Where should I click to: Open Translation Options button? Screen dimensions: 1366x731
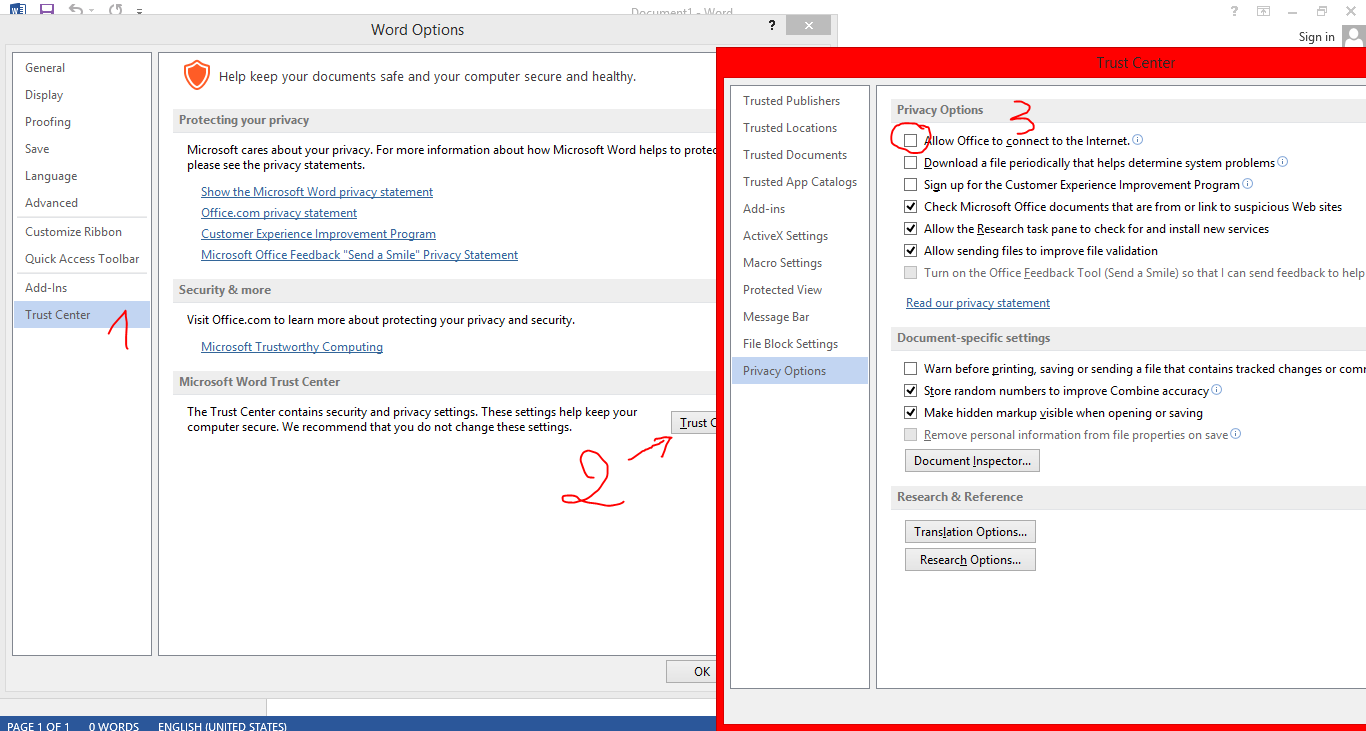(x=970, y=532)
